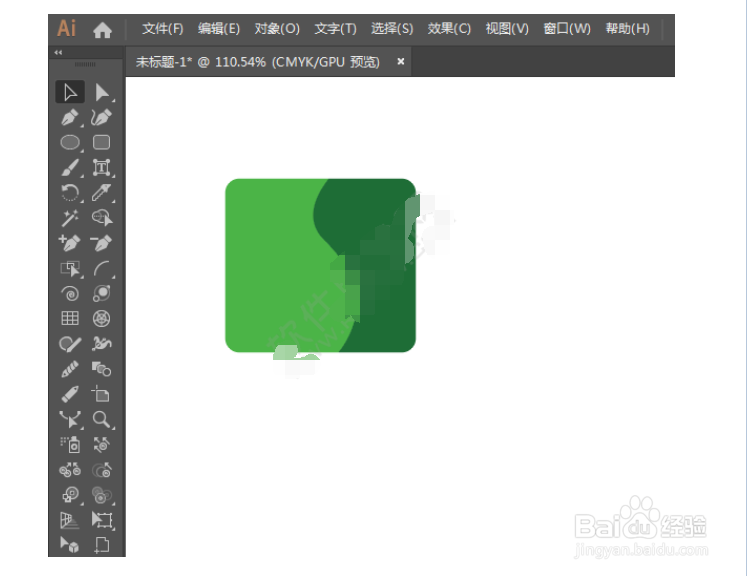The width and height of the screenshot is (749, 576).
Task: Select the Shaper pencil tool
Action: 70,369
